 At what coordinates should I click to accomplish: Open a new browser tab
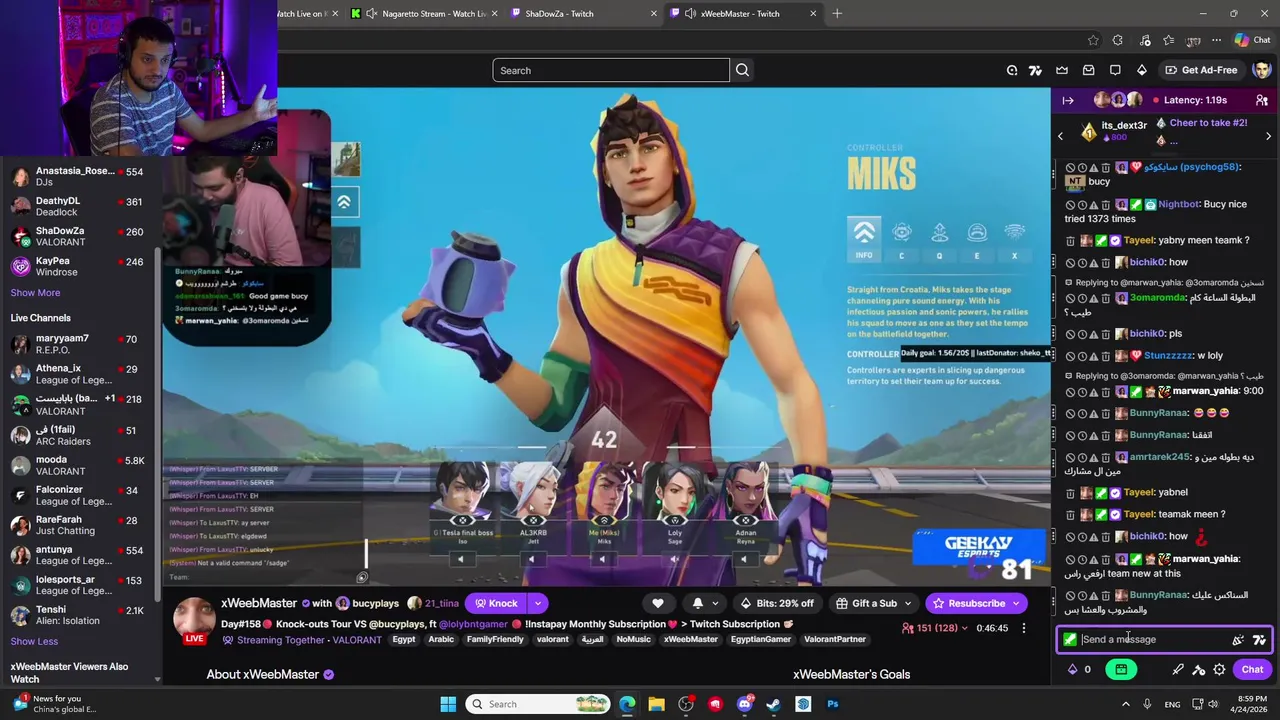coord(837,13)
